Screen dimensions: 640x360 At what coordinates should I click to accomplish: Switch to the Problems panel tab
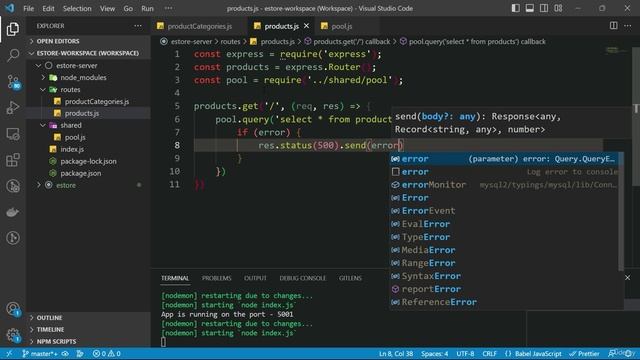pyautogui.click(x=216, y=278)
